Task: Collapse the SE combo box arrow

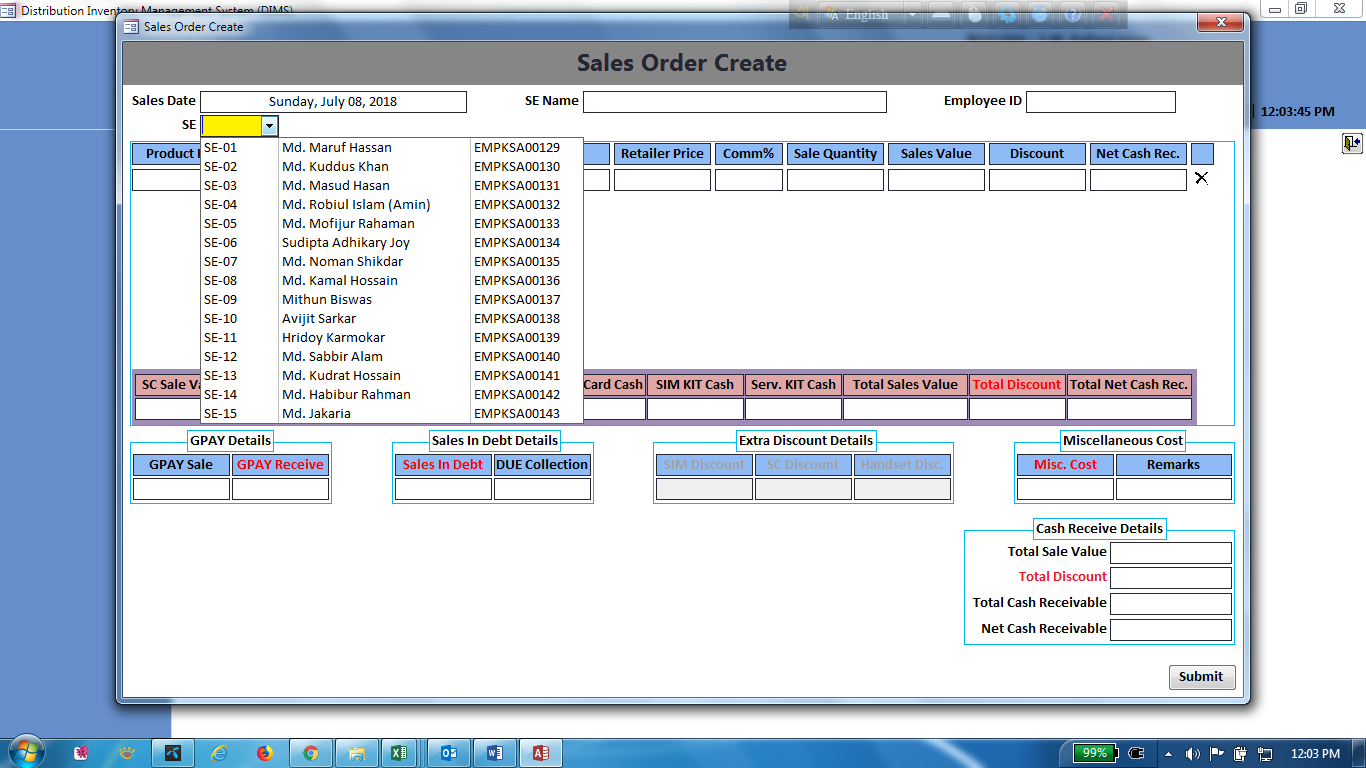Action: (269, 126)
